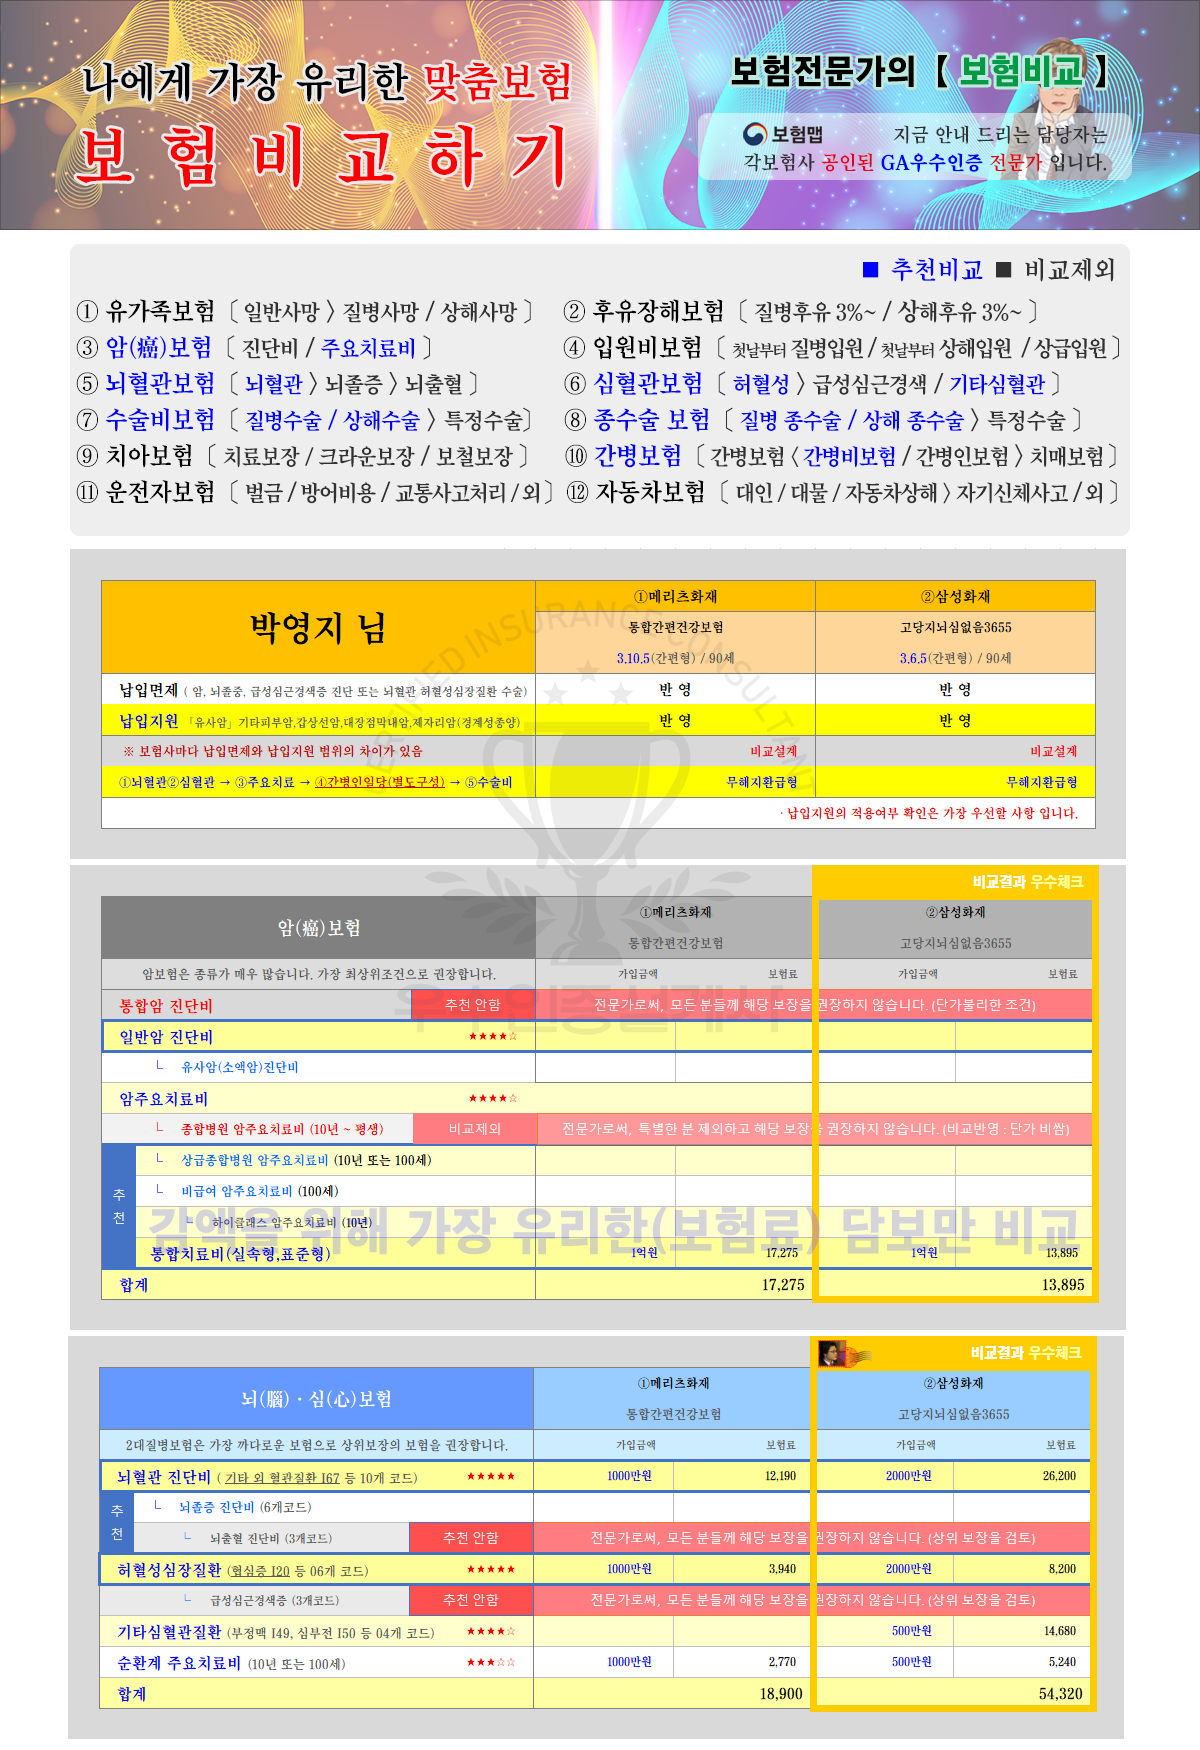The width and height of the screenshot is (1200, 1750).
Task: Click the 일반암 진단비 row label
Action: pyautogui.click(x=166, y=1037)
